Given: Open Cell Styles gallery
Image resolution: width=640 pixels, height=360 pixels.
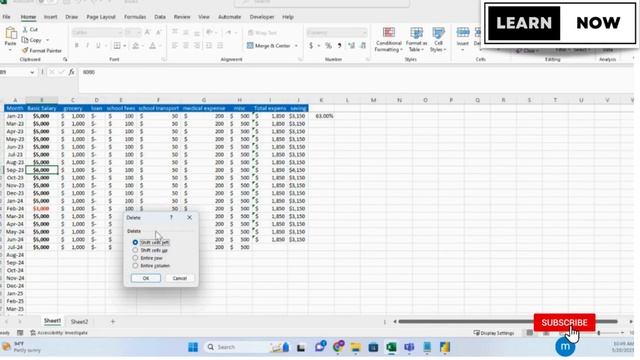Looking at the screenshot, I should (x=438, y=40).
